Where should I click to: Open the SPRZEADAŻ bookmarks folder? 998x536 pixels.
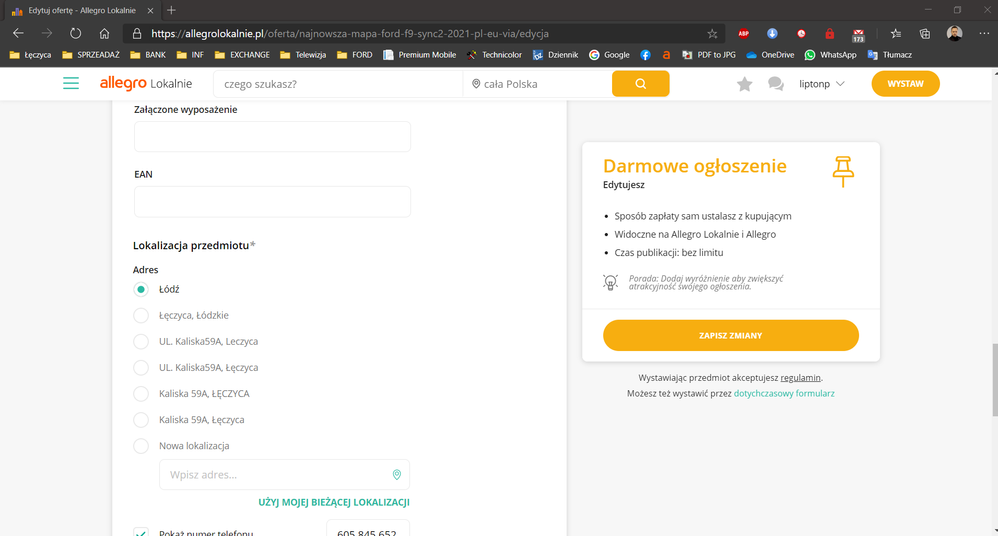(x=91, y=55)
